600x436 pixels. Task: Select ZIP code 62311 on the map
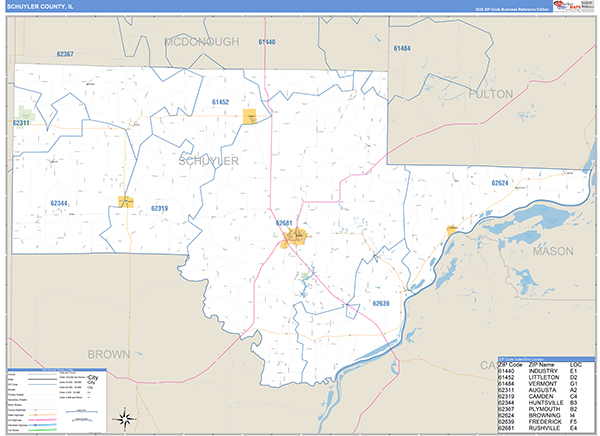(x=21, y=123)
